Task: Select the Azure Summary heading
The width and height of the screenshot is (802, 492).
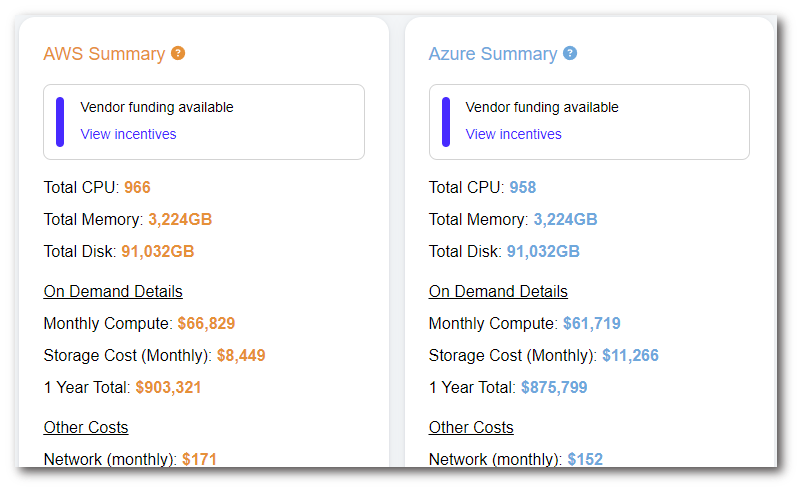Action: [x=492, y=54]
